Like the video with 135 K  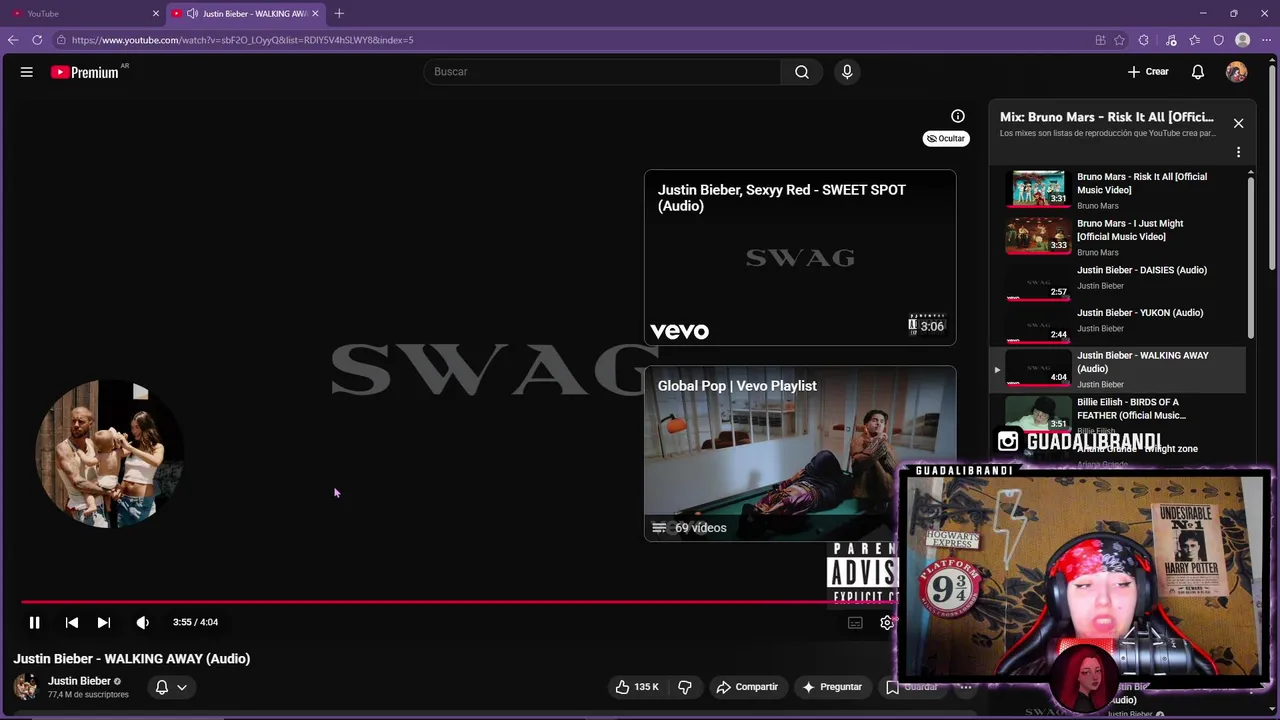(637, 687)
